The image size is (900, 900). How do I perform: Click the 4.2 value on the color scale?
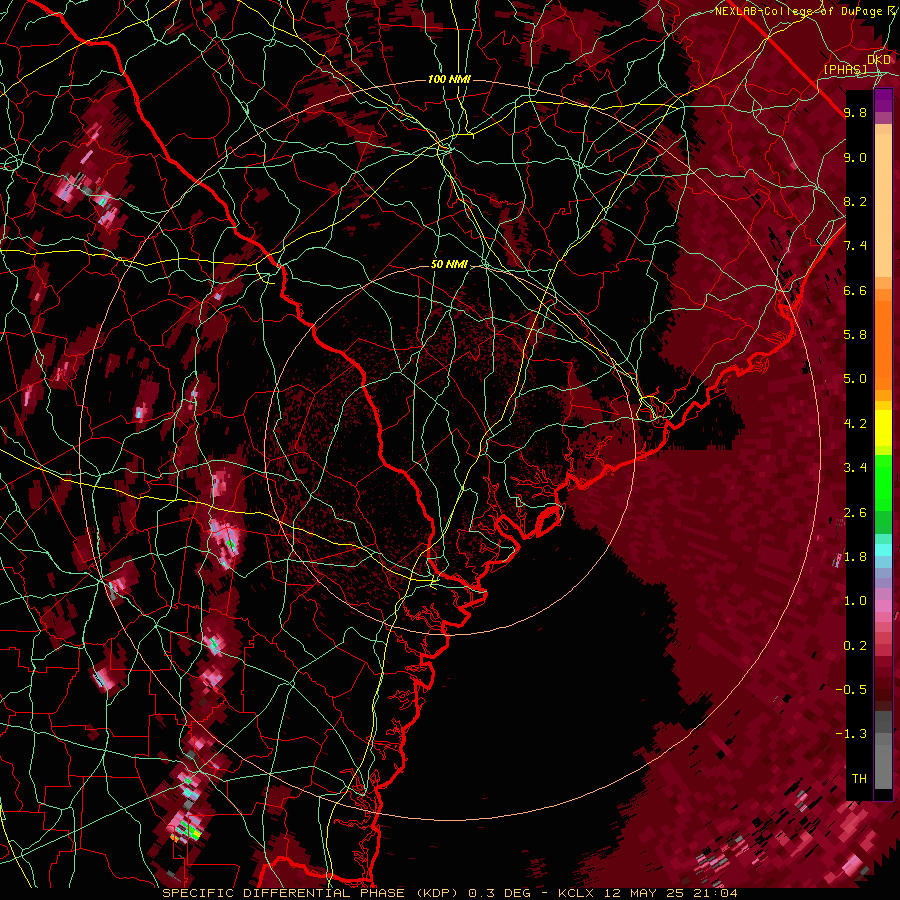(855, 424)
